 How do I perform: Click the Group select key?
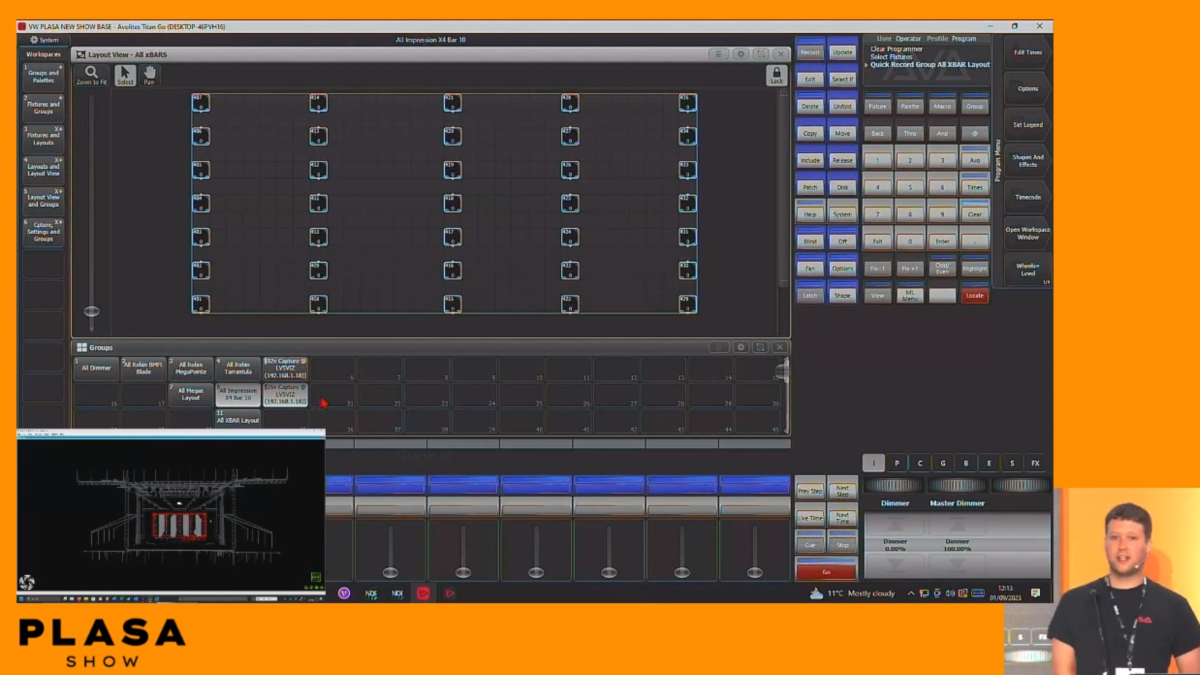(974, 104)
